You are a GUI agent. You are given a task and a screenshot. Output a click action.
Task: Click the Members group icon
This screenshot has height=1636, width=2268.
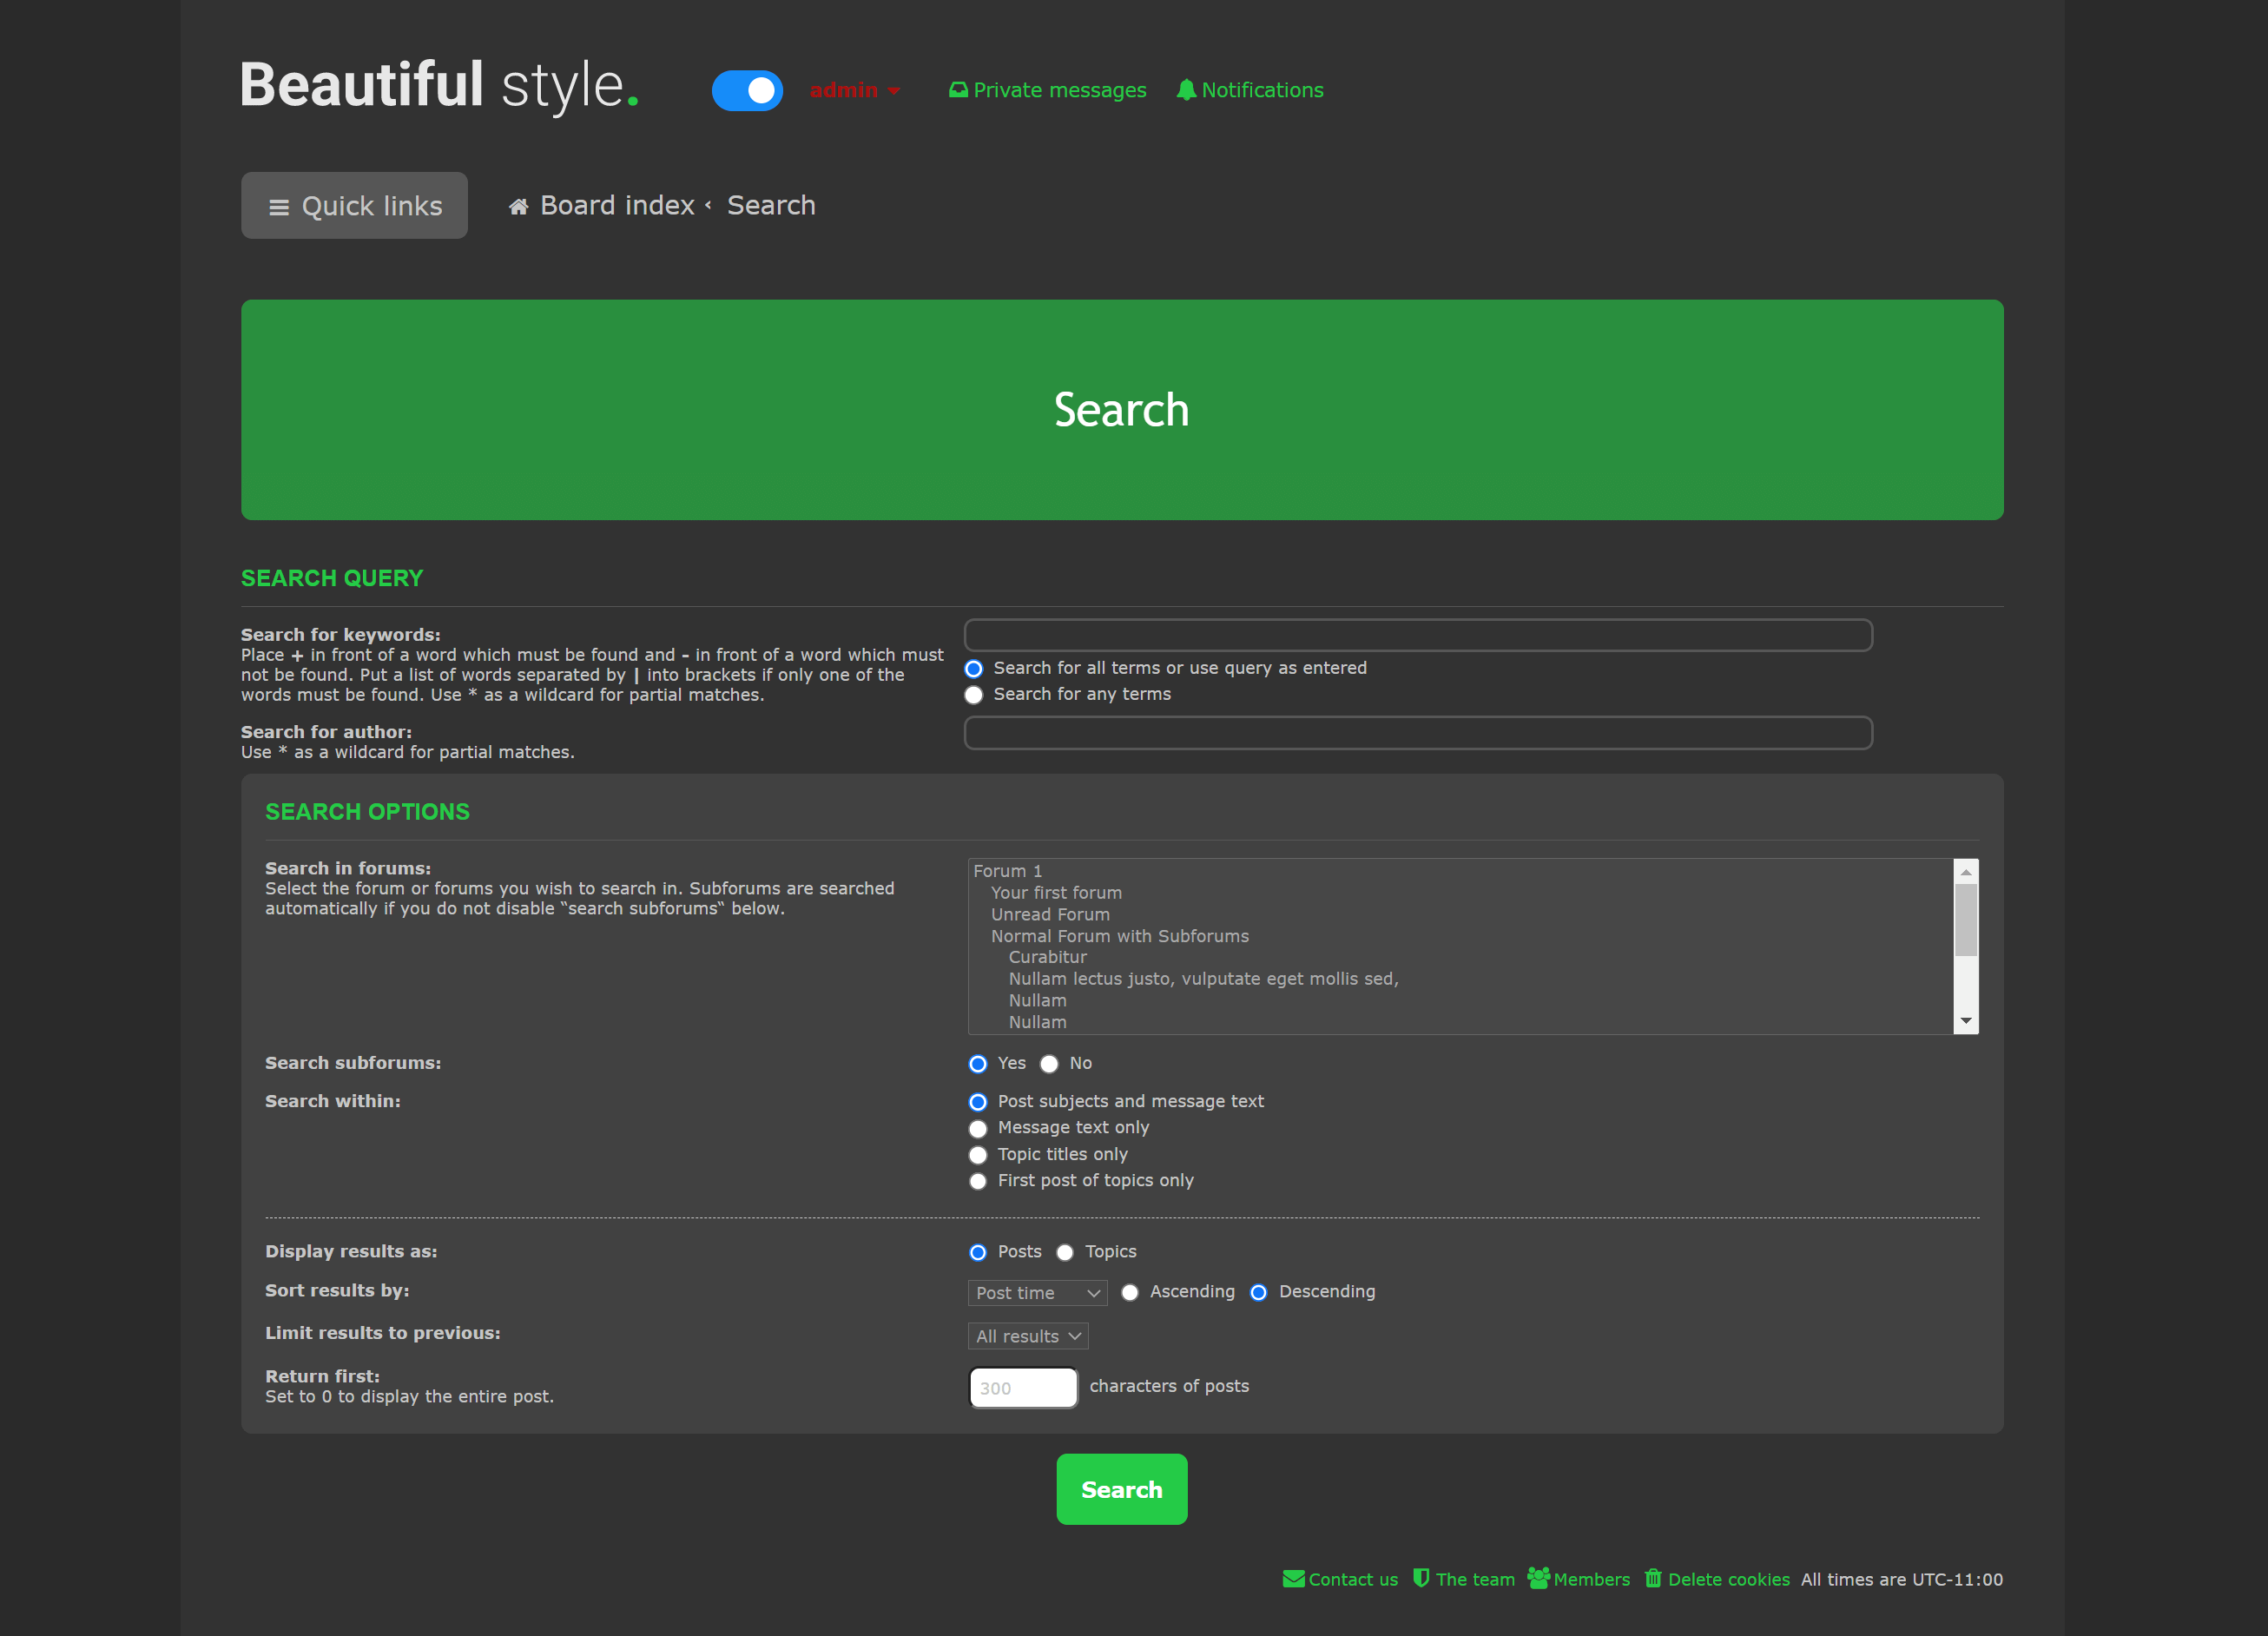pos(1538,1578)
